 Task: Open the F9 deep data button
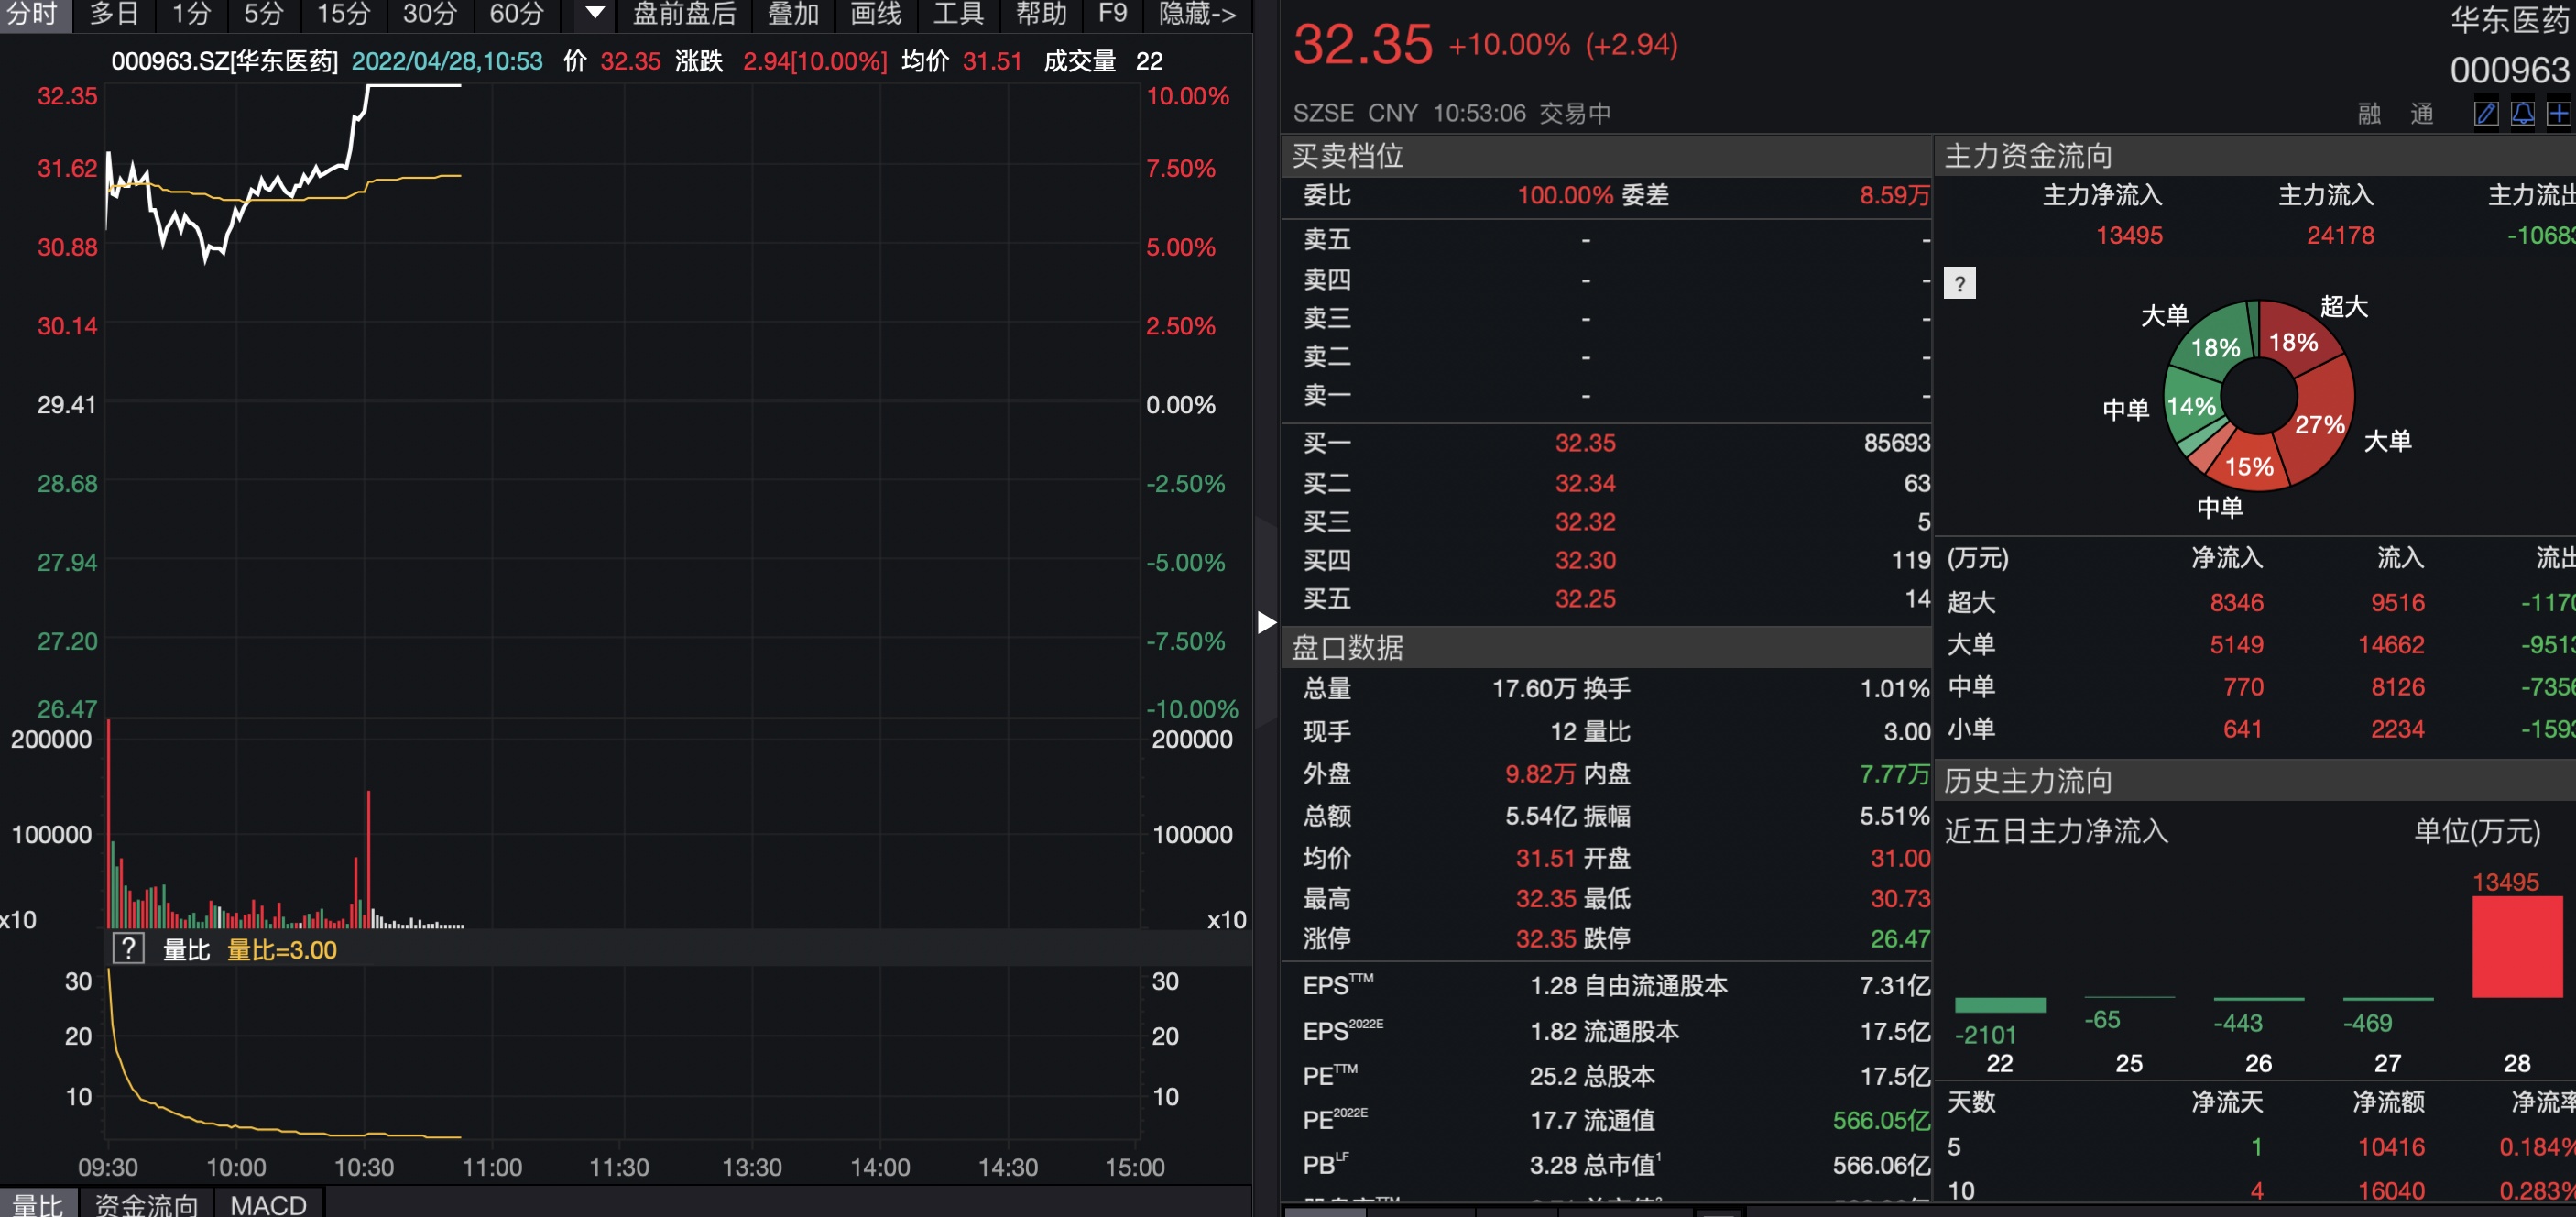[1112, 14]
